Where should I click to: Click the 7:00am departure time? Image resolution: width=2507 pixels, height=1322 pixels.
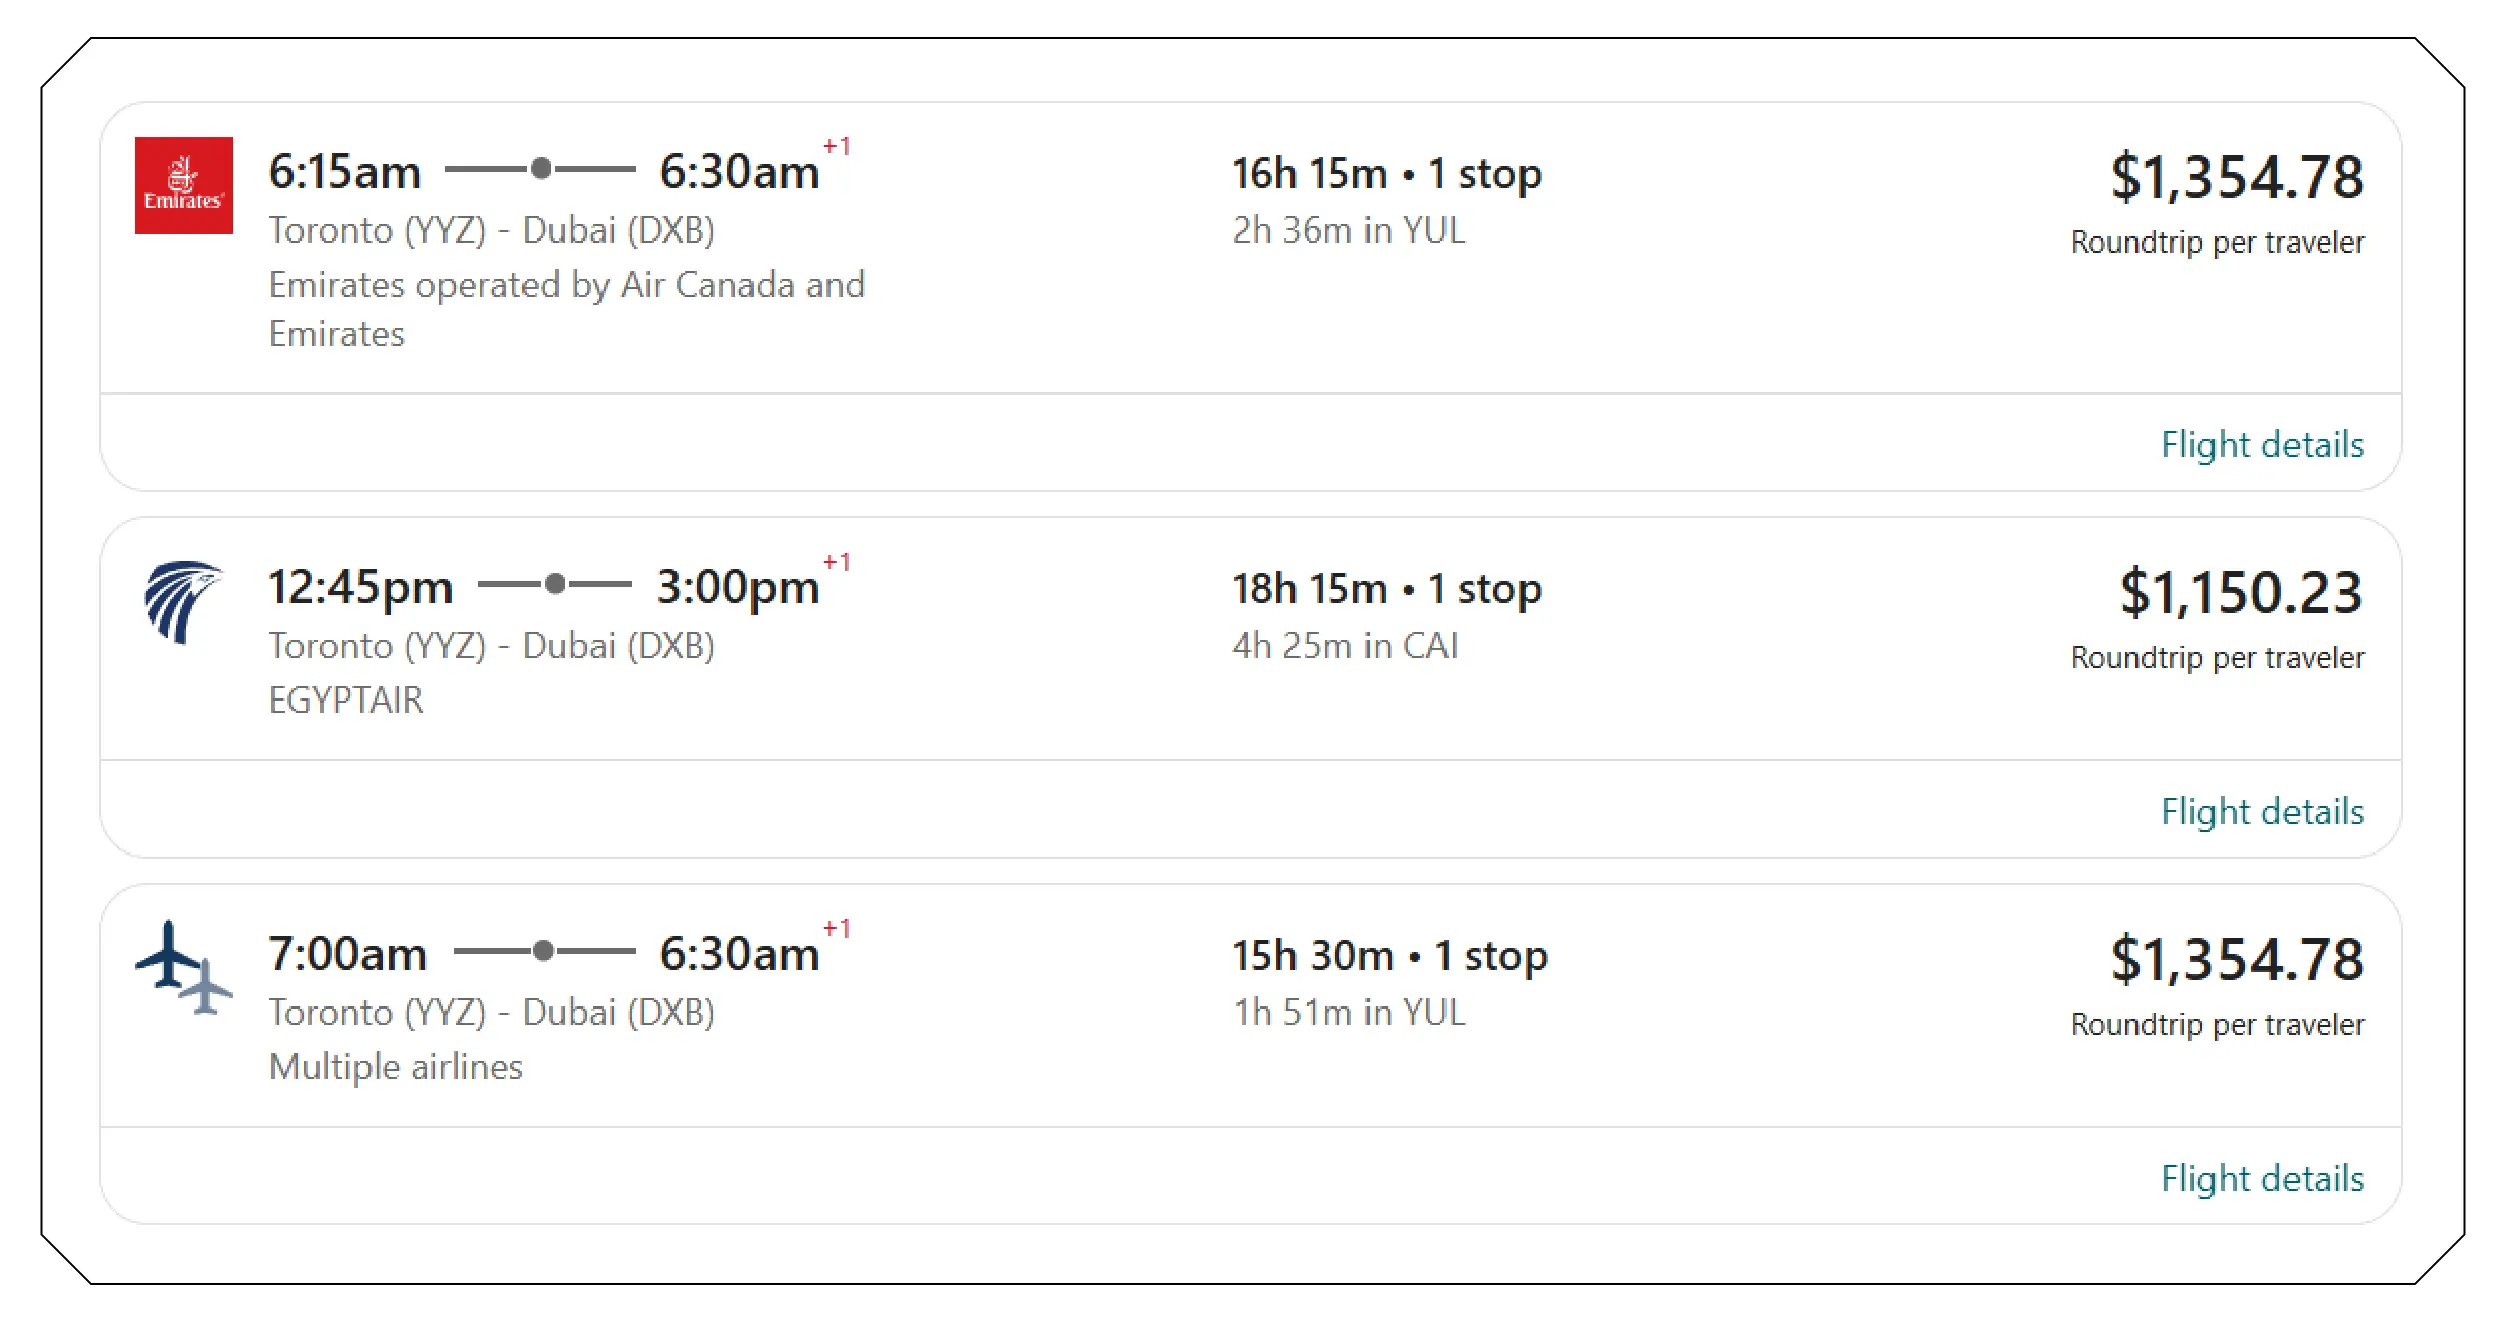click(x=347, y=954)
